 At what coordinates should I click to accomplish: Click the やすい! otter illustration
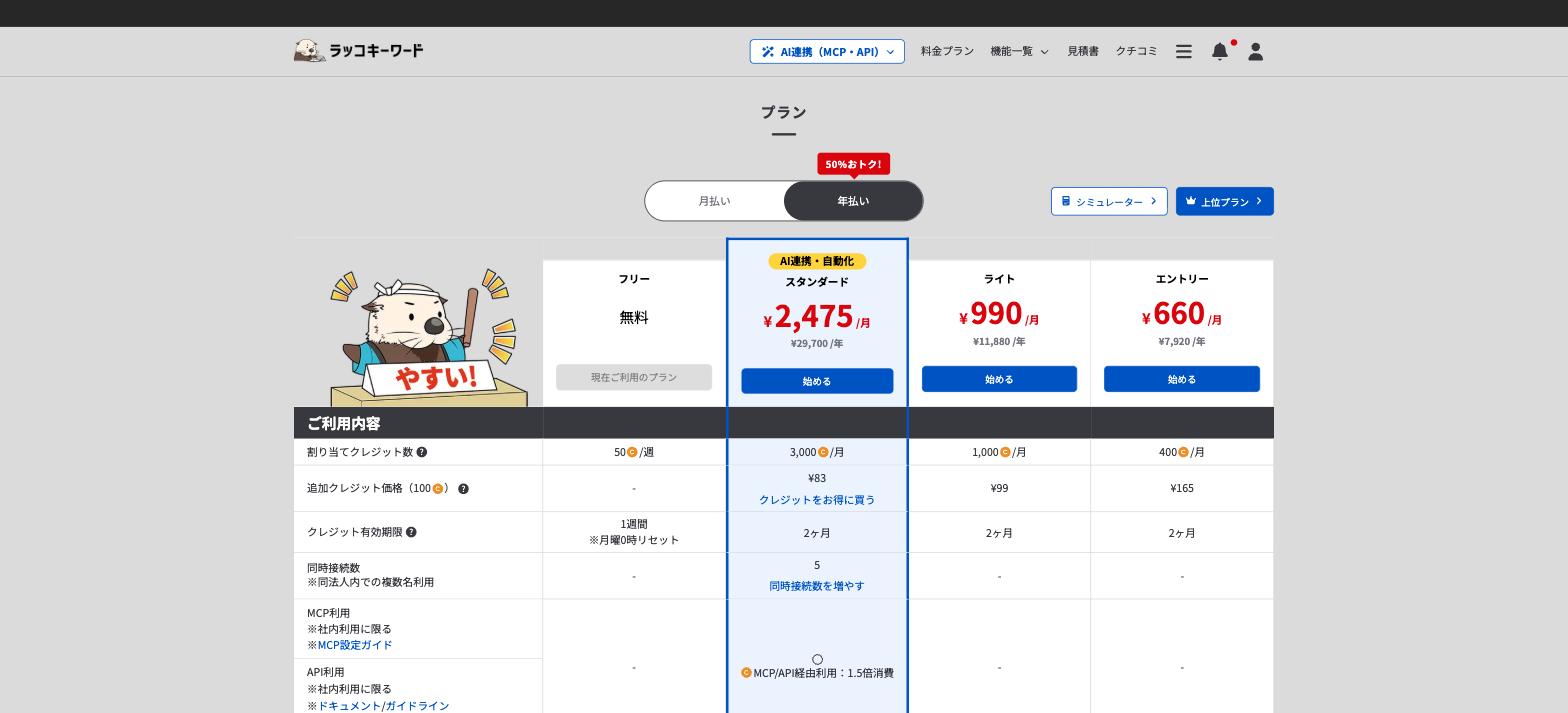[x=427, y=337]
